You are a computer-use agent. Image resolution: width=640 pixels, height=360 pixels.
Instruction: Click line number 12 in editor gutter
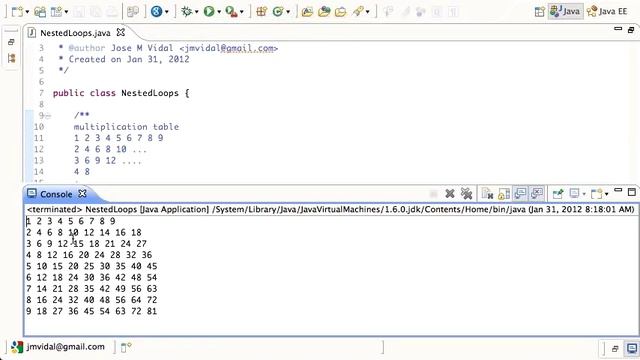tap(39, 149)
